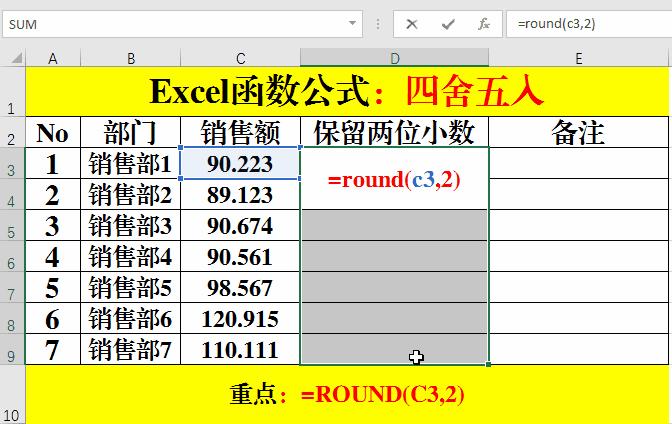
Task: Click the Select All corner triangle
Action: (15, 58)
